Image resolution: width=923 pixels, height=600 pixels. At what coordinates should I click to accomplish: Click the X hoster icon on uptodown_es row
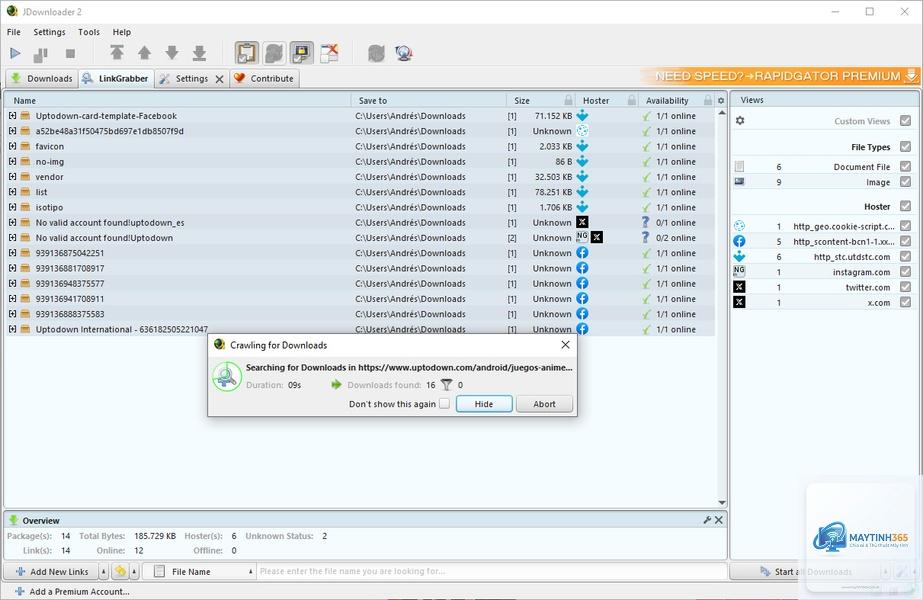point(582,222)
